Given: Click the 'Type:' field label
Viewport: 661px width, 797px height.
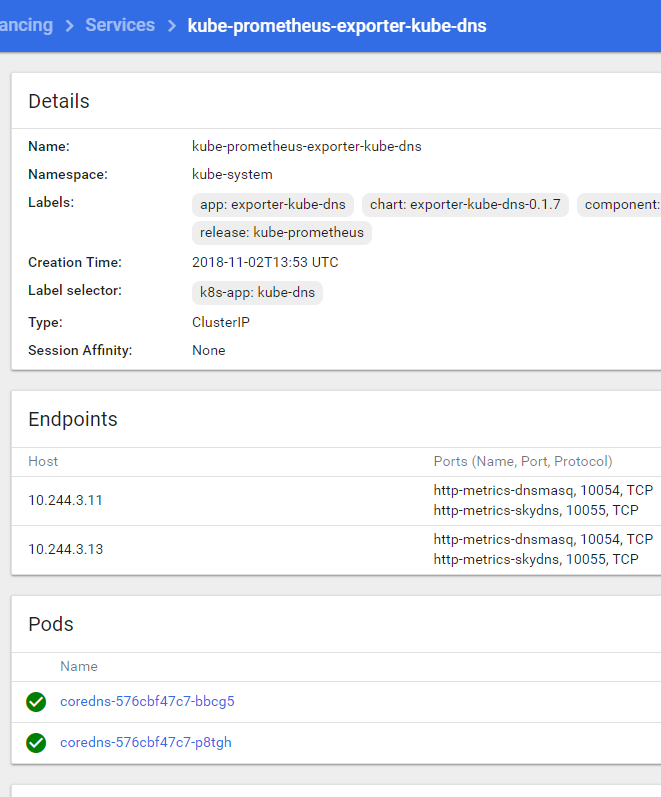Looking at the screenshot, I should pyautogui.click(x=45, y=322).
